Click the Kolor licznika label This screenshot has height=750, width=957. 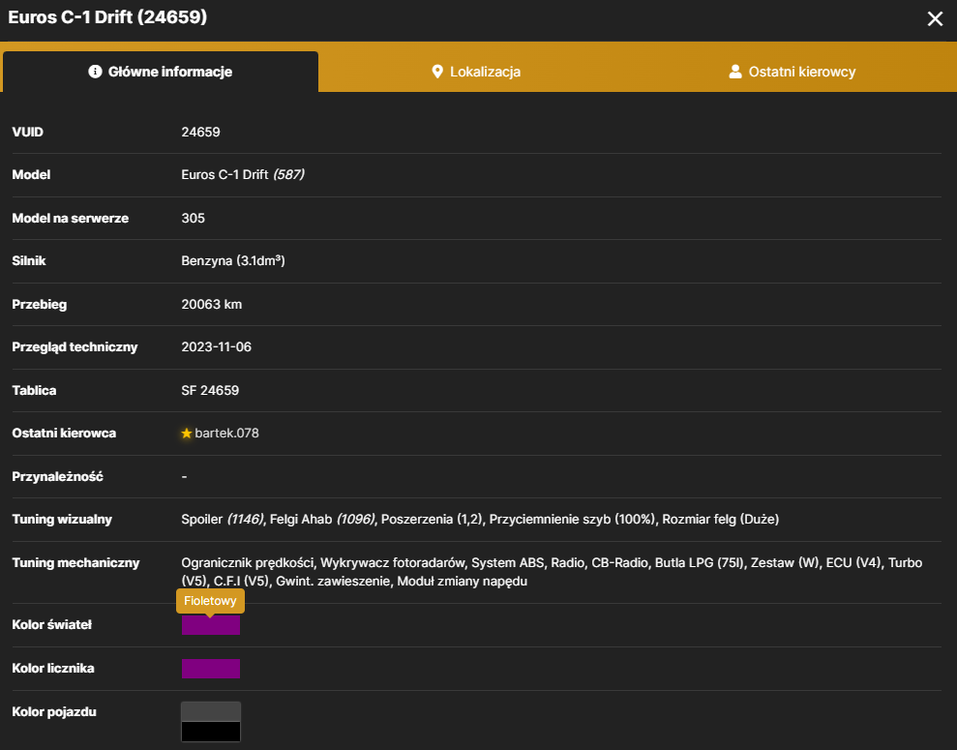[x=53, y=668]
